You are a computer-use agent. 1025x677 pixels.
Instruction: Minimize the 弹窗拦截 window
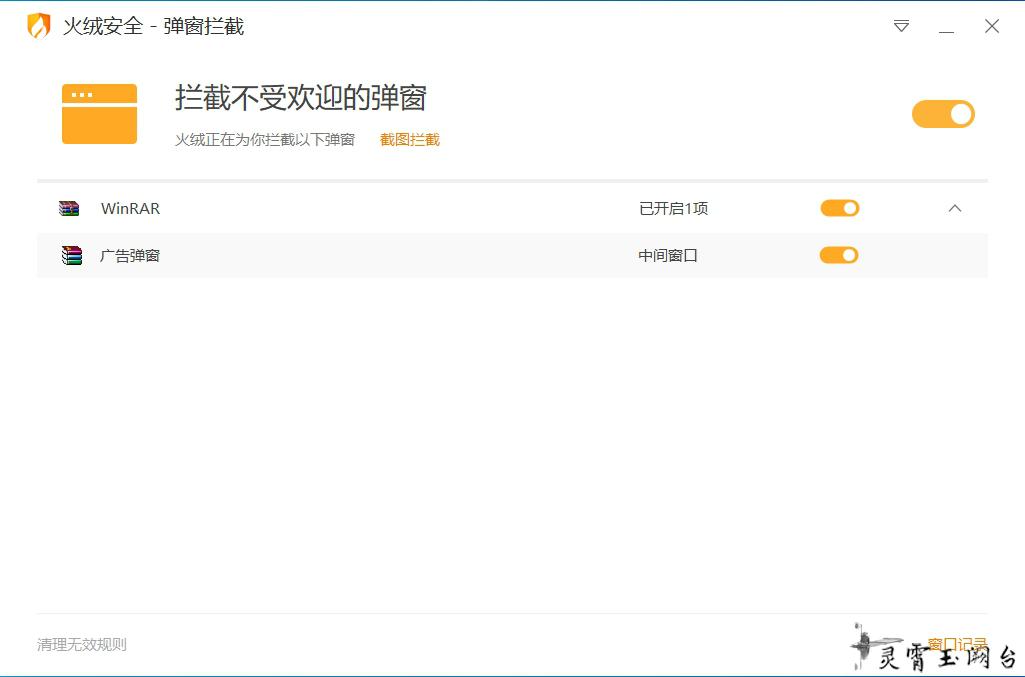click(x=946, y=27)
